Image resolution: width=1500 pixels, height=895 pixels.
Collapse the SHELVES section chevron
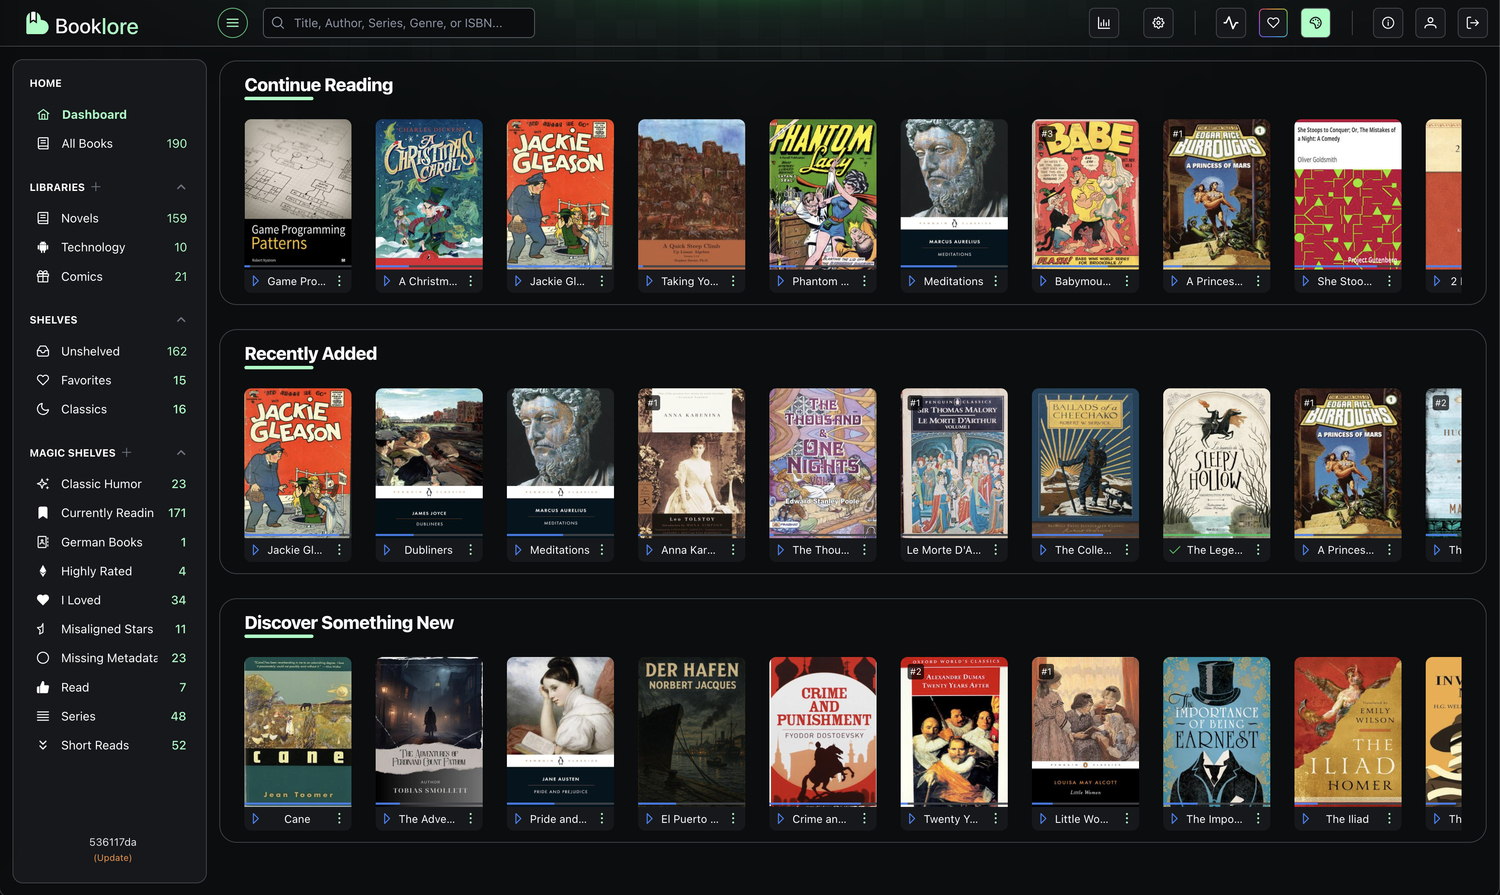pos(181,319)
